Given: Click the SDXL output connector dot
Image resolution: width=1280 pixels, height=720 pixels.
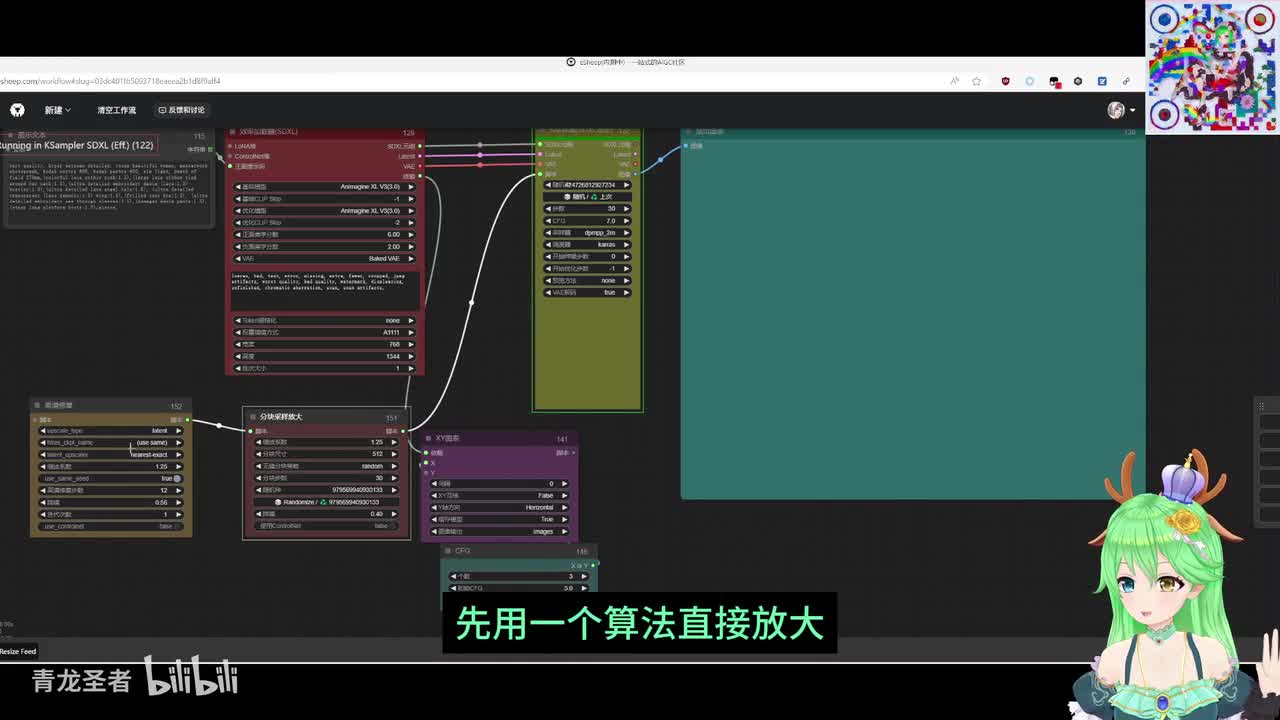Looking at the screenshot, I should point(420,146).
